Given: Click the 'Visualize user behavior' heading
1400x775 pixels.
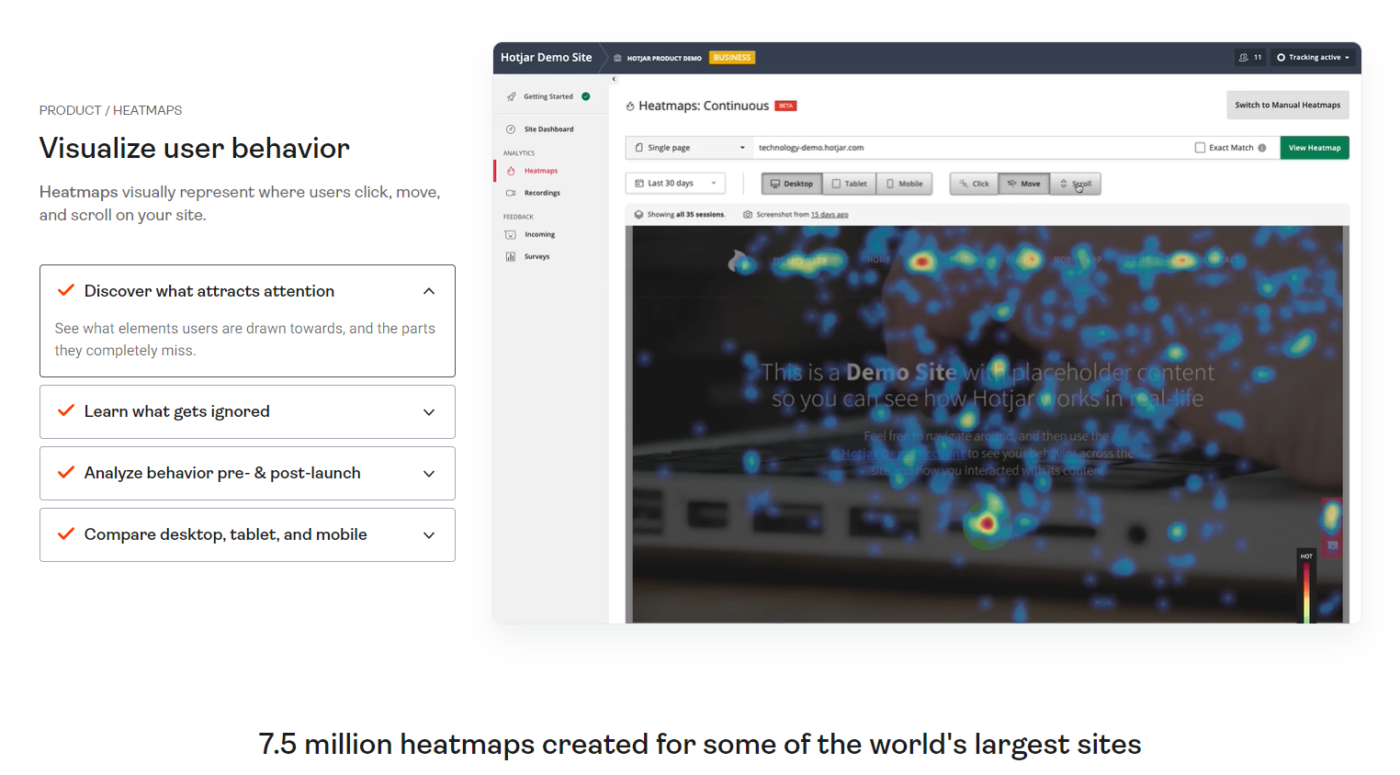Looking at the screenshot, I should (x=194, y=149).
